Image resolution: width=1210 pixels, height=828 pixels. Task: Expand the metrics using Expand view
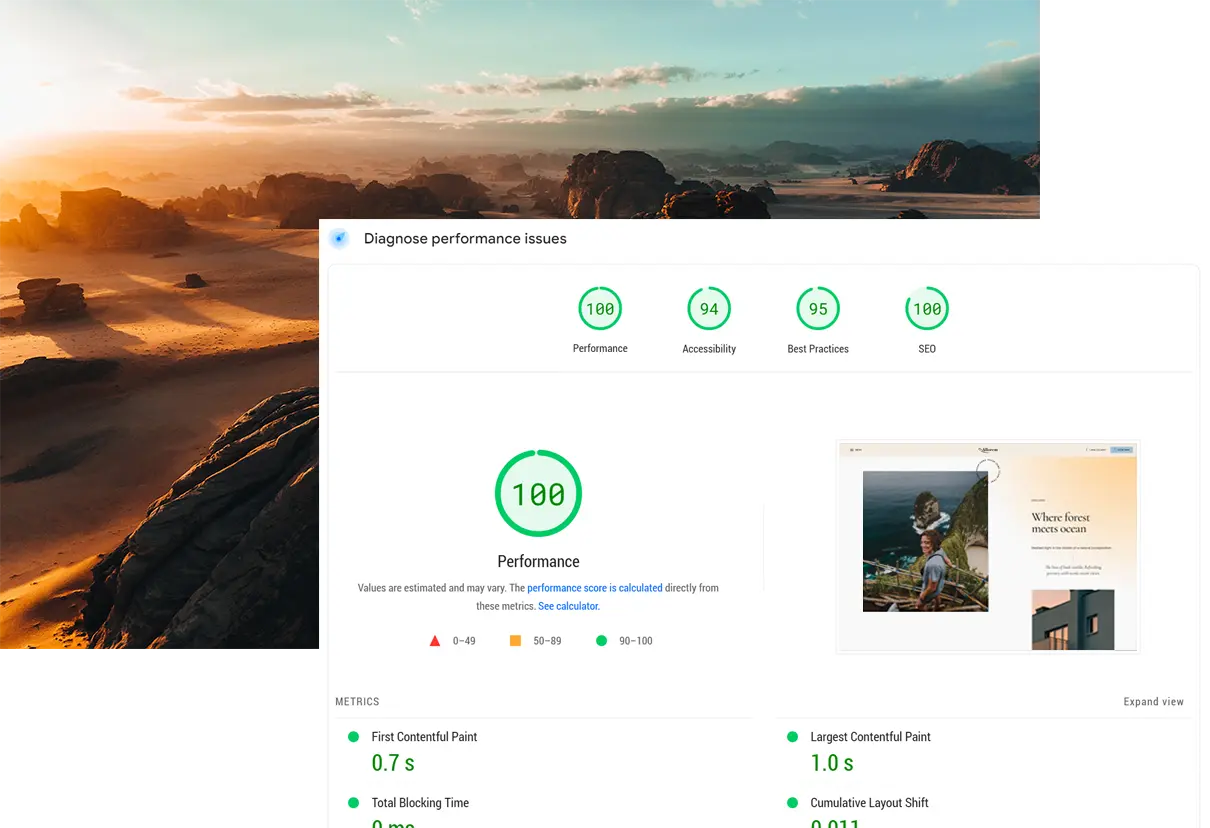[1153, 702]
